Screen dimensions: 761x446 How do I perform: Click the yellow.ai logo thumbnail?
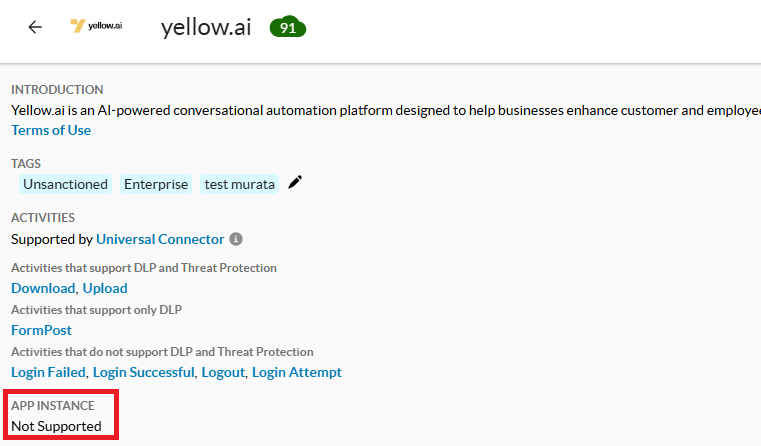click(96, 27)
